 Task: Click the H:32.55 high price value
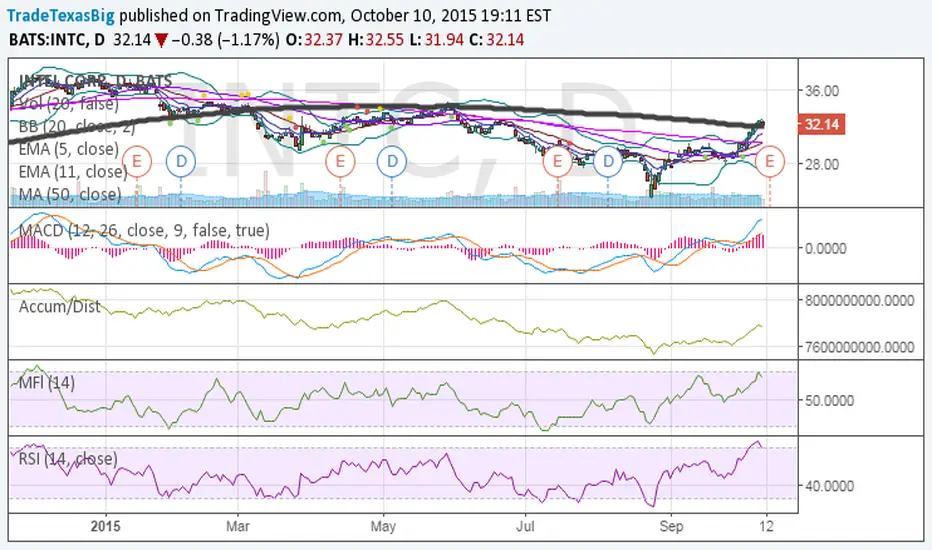point(376,40)
